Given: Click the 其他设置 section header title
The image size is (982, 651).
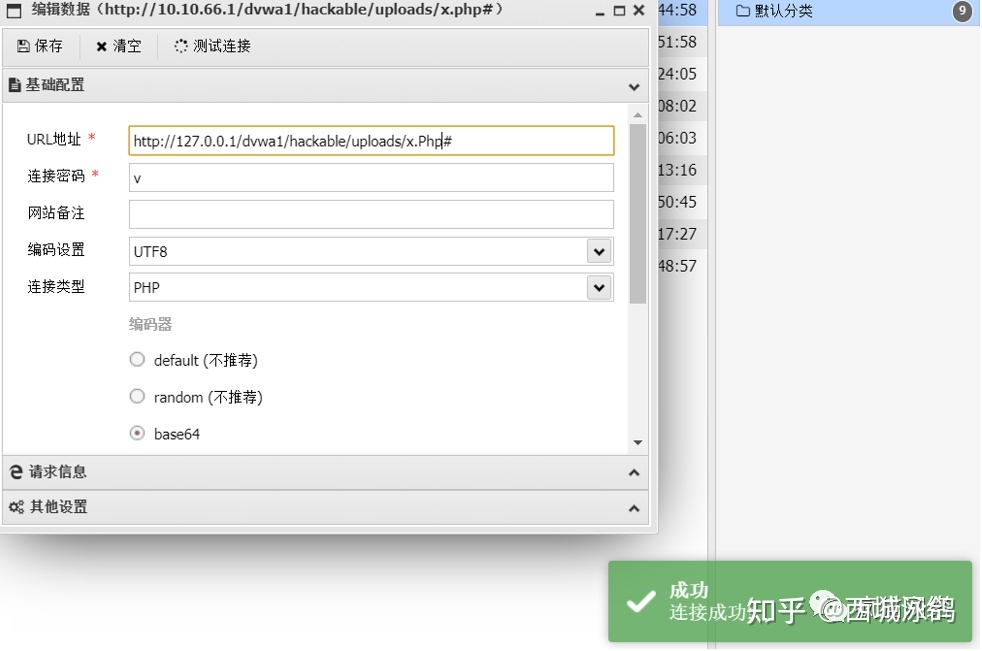Looking at the screenshot, I should (58, 508).
